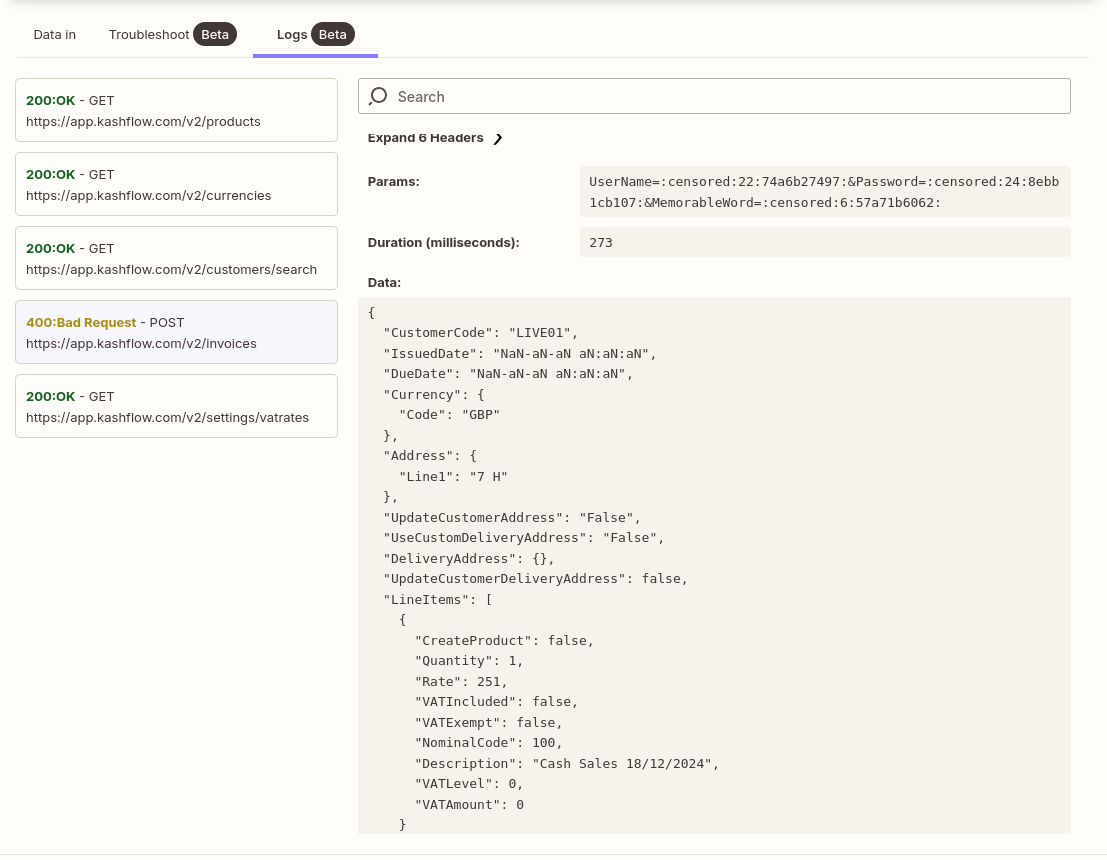Open the GET customers/search log entry
The width and height of the screenshot is (1107, 860).
(176, 258)
